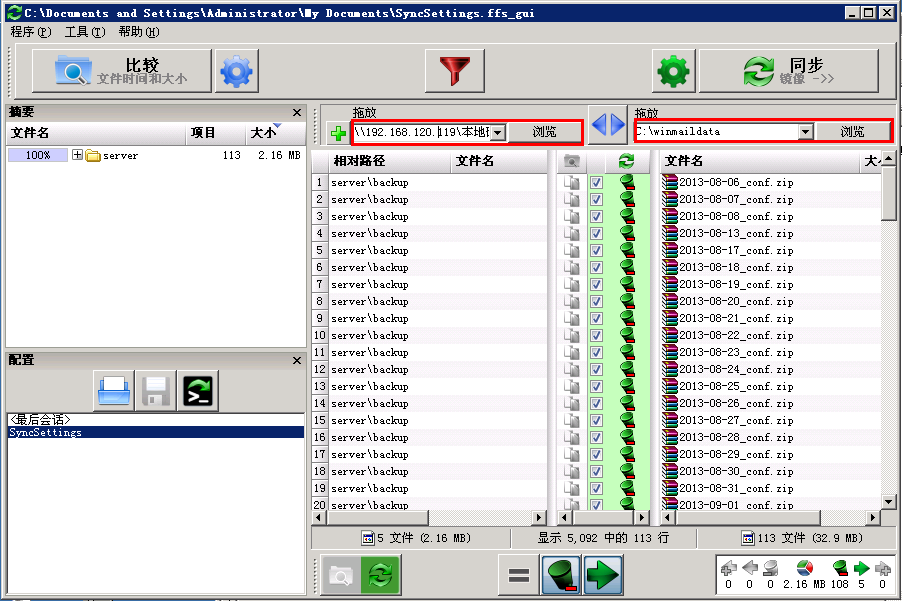The width and height of the screenshot is (902, 601).
Task: Toggle the equal files (=) view button
Action: 518,575
